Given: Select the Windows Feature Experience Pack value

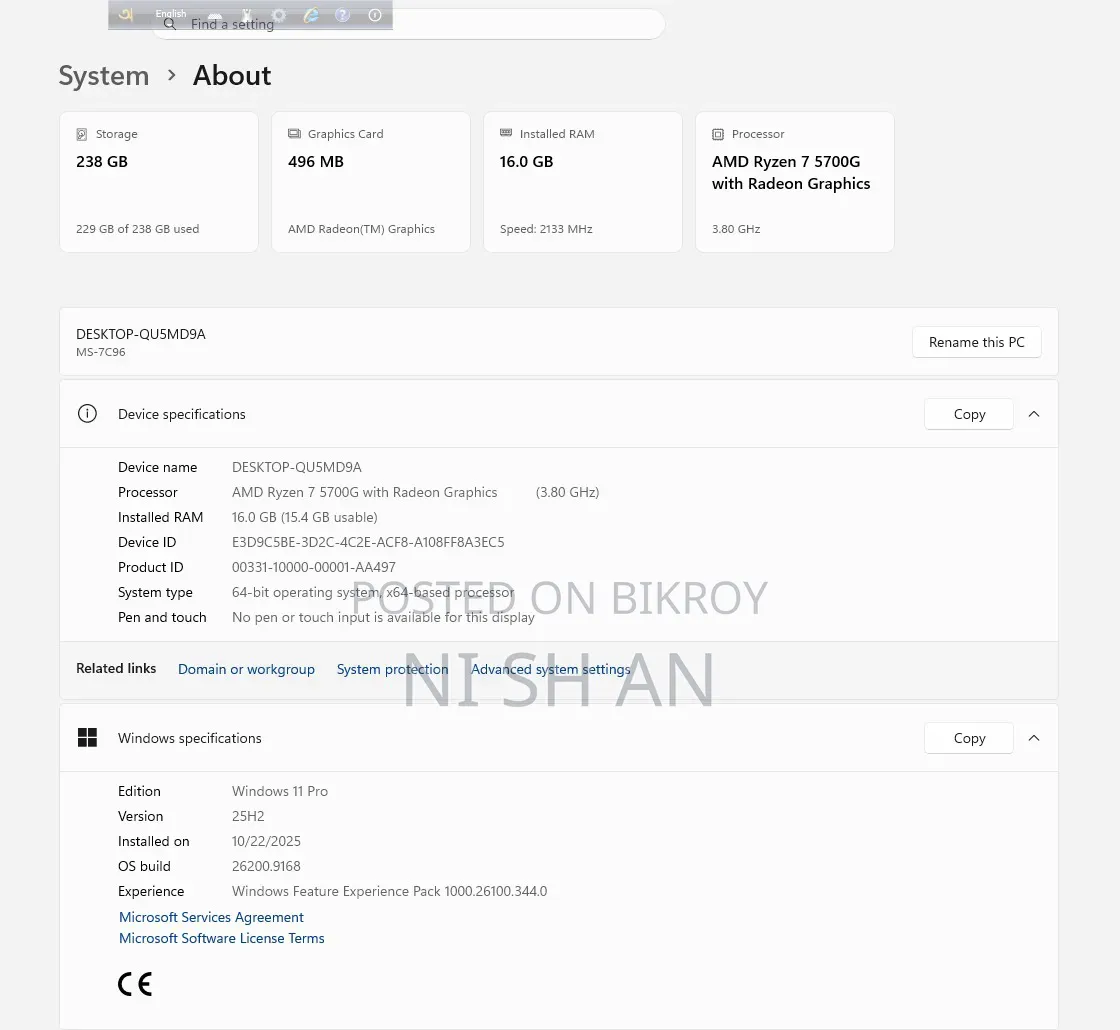Looking at the screenshot, I should point(389,891).
